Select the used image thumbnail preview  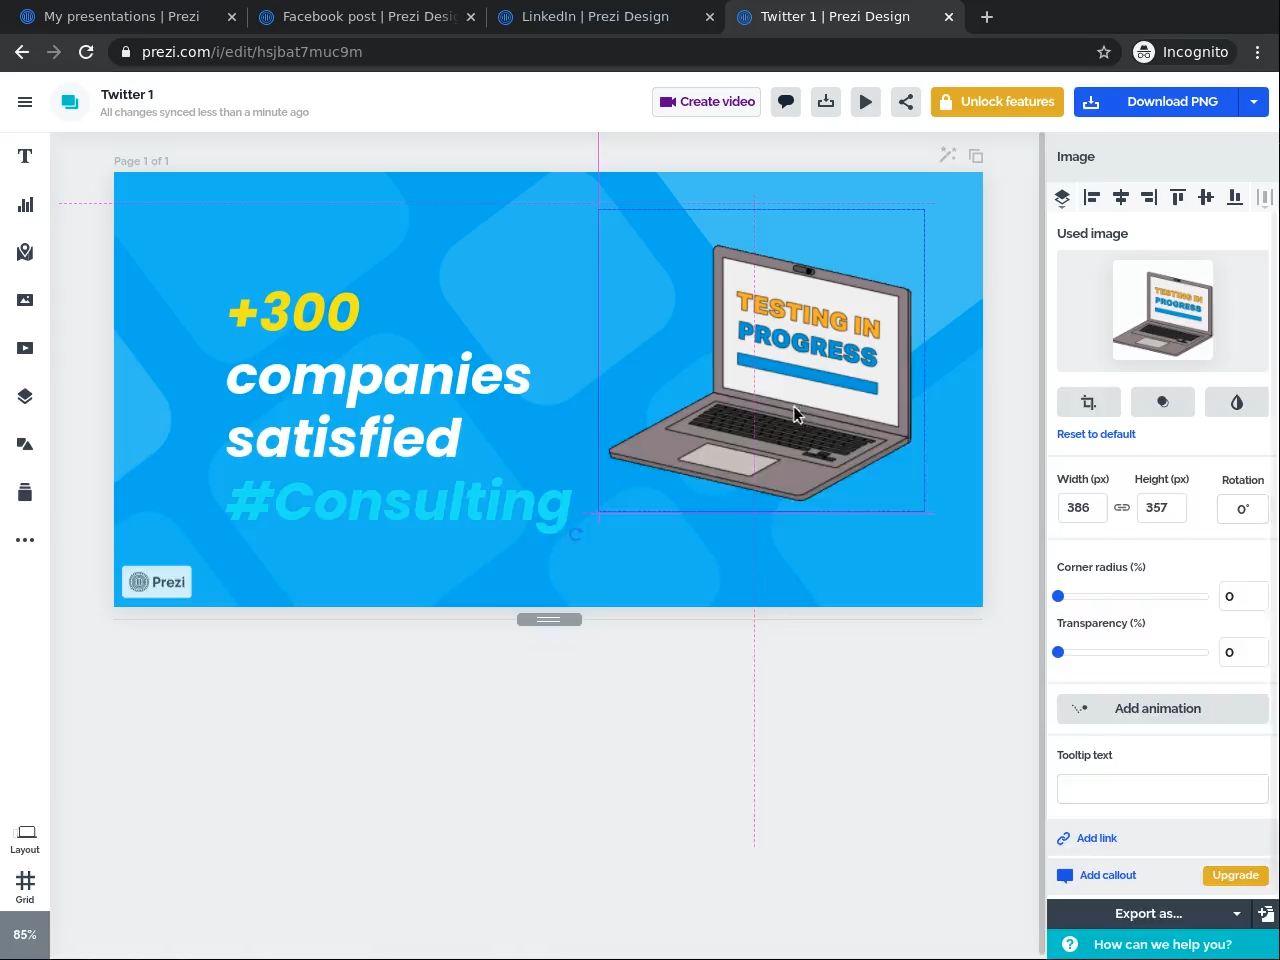1163,310
